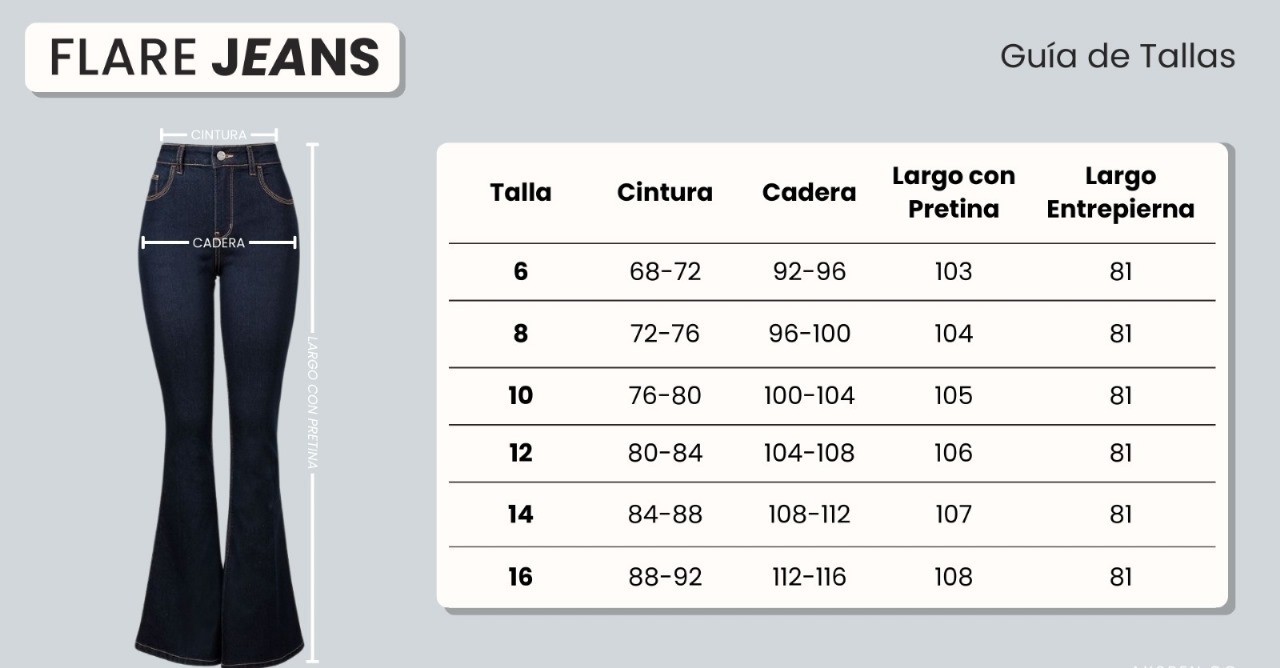Image resolution: width=1280 pixels, height=668 pixels.
Task: Select the Cintura column header
Action: [x=664, y=192]
